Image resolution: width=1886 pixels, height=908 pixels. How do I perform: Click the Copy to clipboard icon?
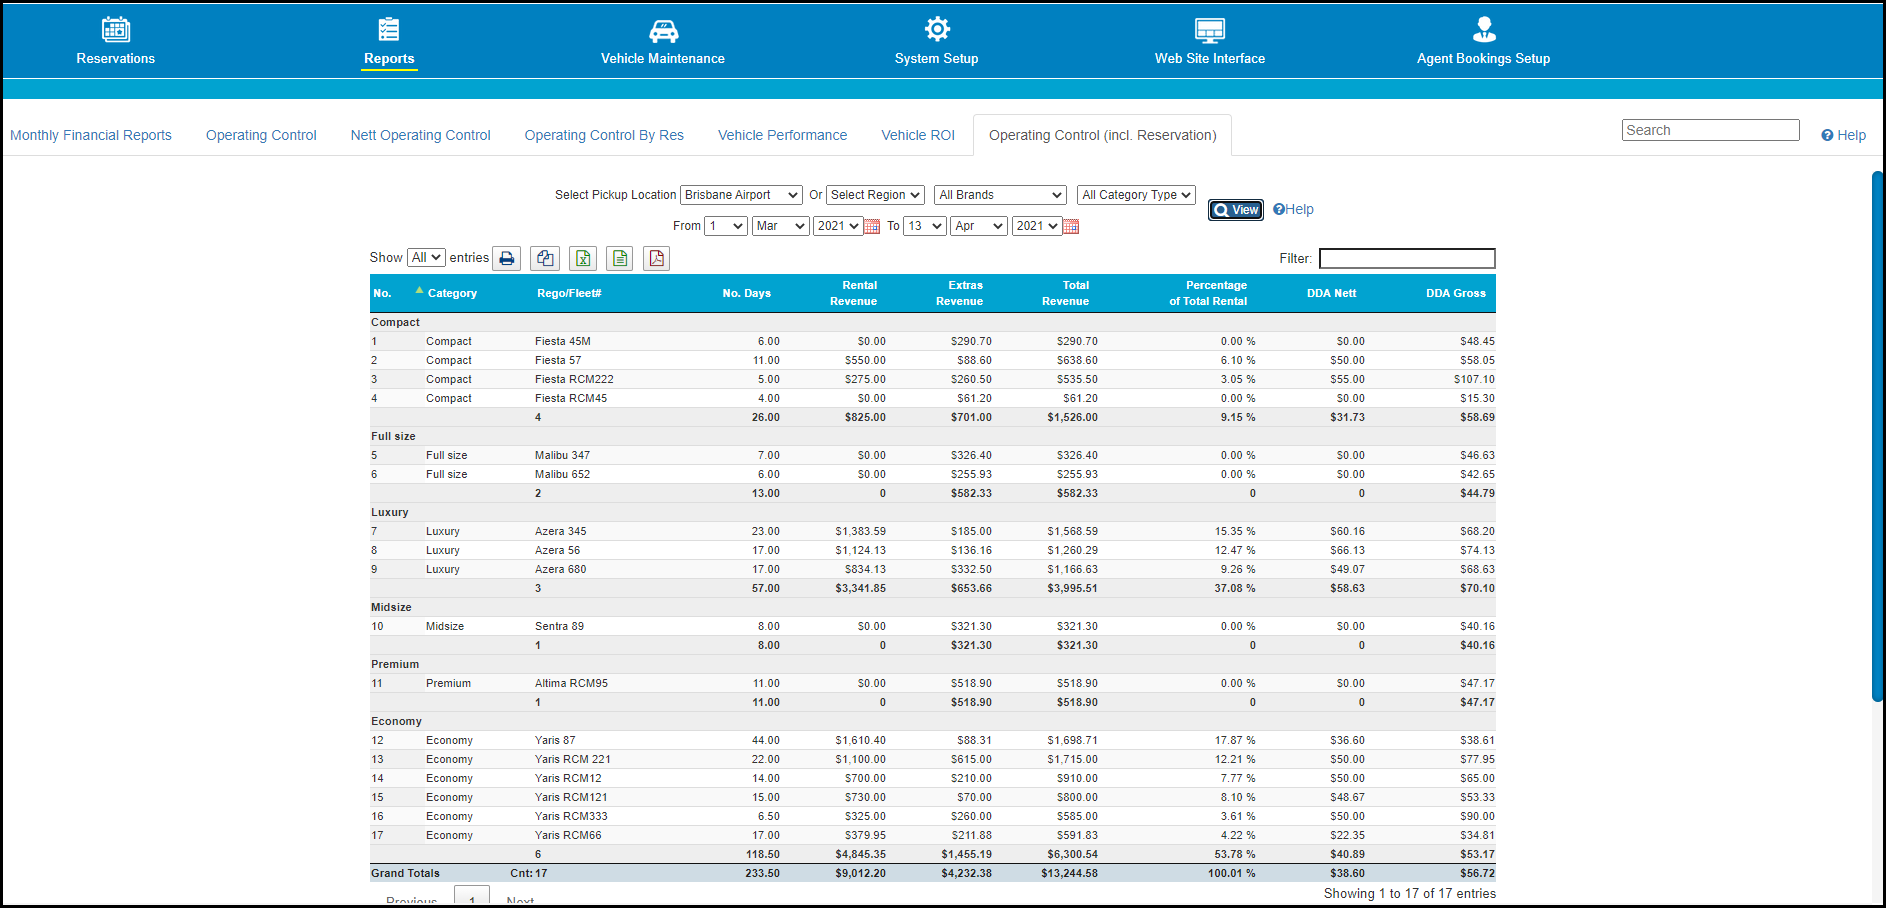545,259
